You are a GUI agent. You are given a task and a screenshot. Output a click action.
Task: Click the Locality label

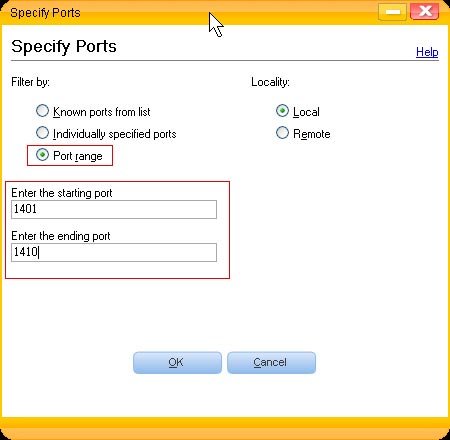[270, 82]
